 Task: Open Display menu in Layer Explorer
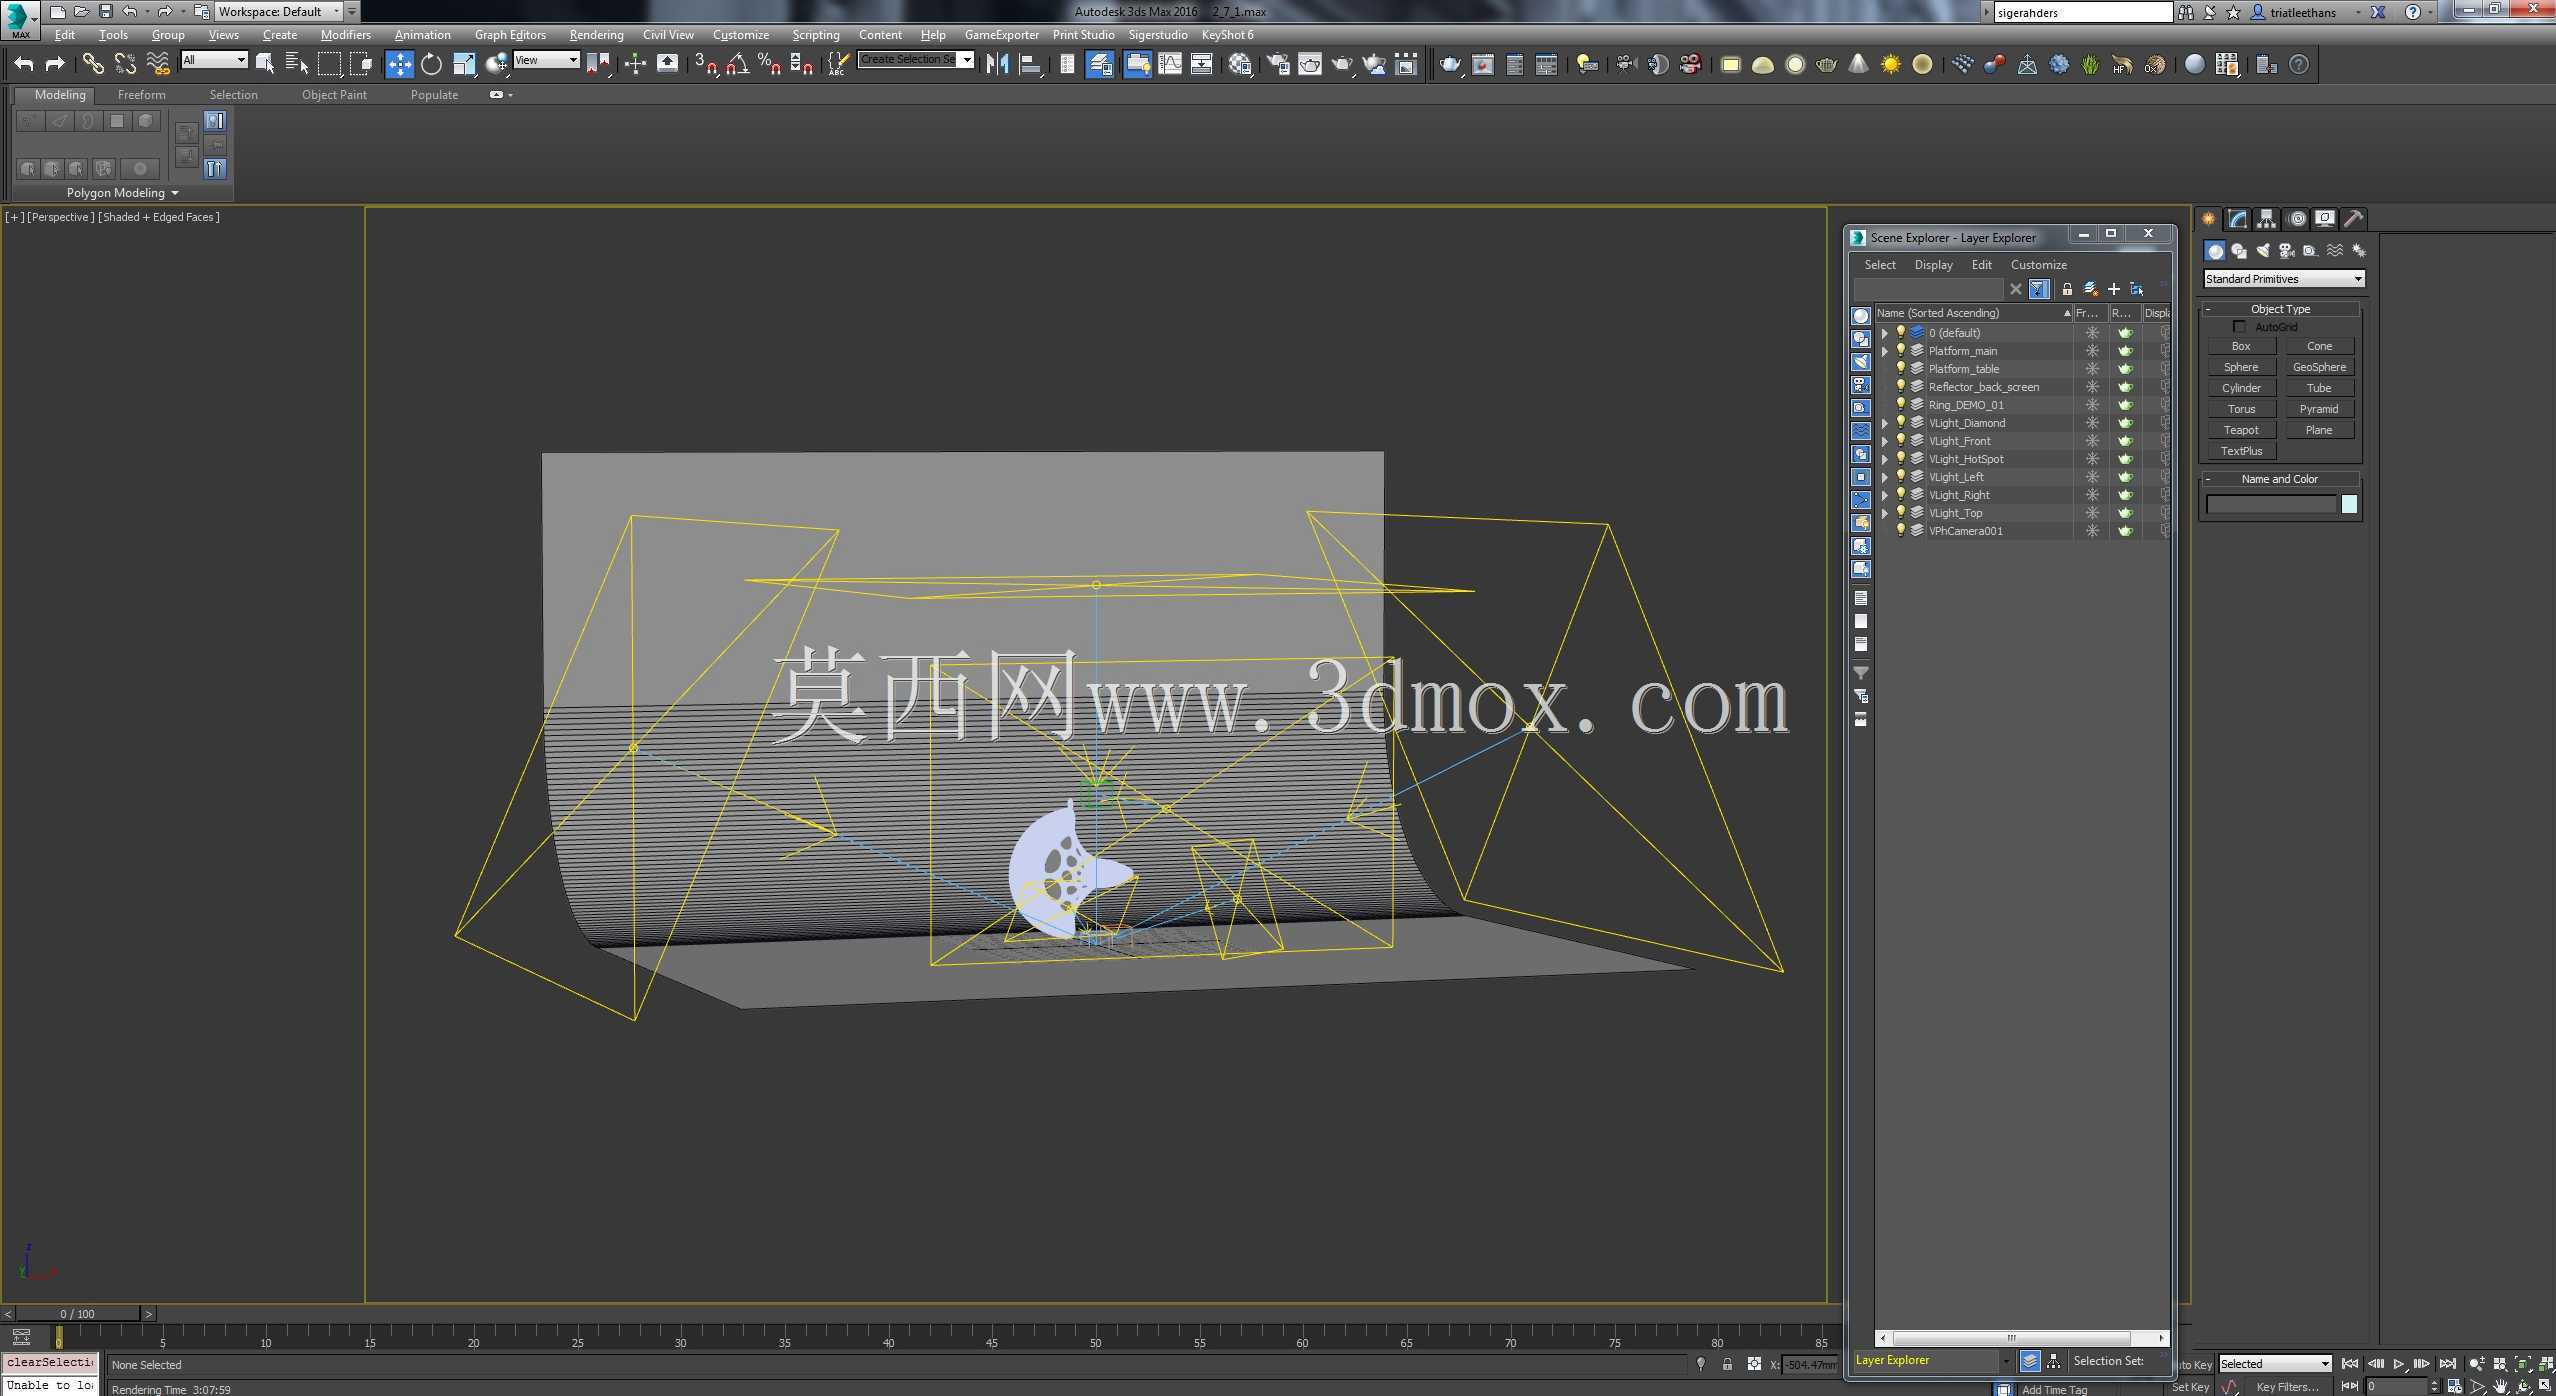tap(1933, 265)
